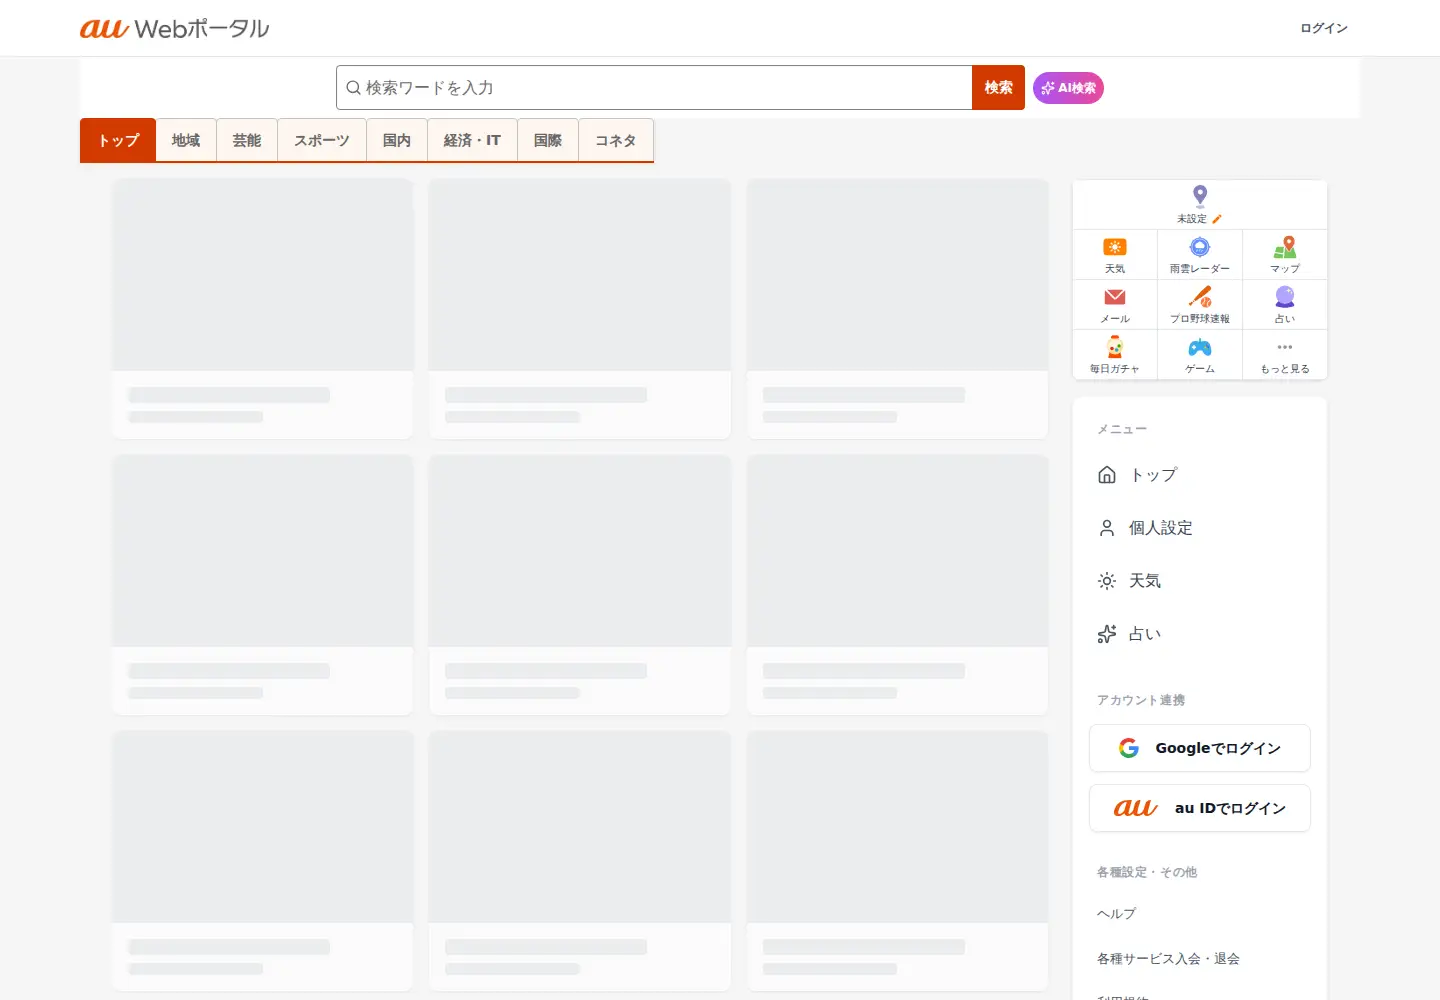Image resolution: width=1440 pixels, height=1000 pixels.
Task: Click the sparkle icon beside 占い menu
Action: 1107,634
